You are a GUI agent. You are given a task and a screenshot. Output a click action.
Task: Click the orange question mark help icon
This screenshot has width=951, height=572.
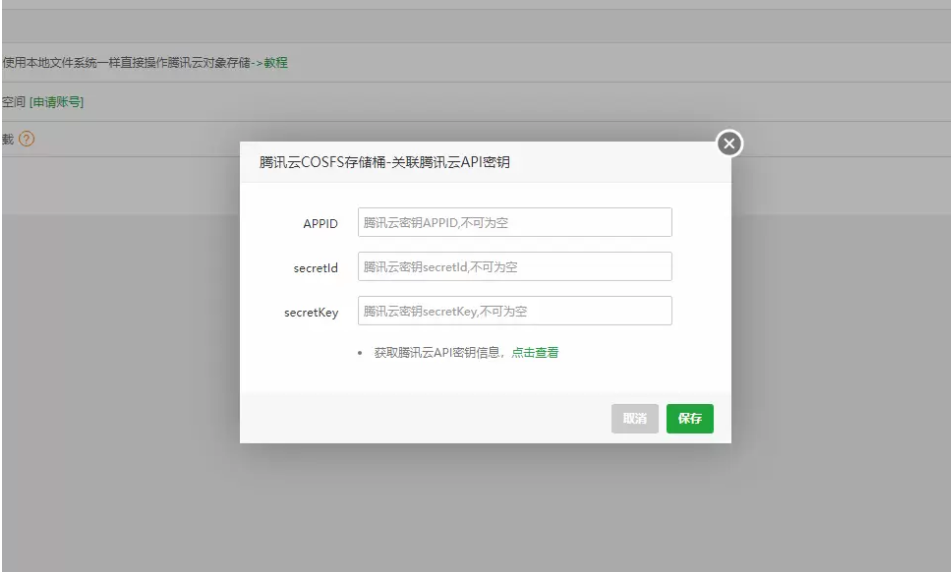tap(27, 139)
